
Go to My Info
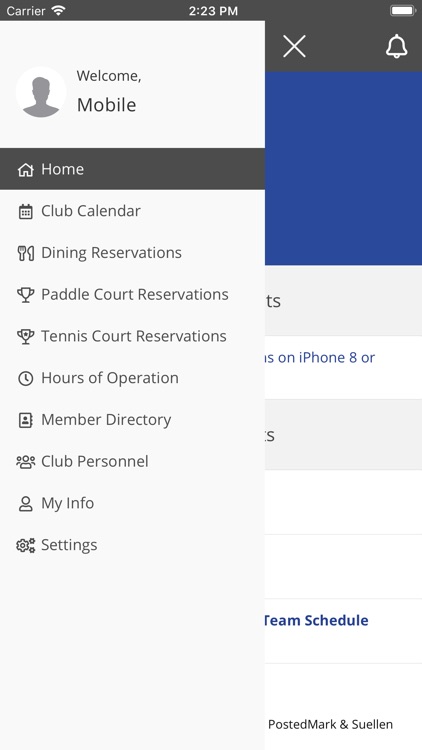[132, 503]
